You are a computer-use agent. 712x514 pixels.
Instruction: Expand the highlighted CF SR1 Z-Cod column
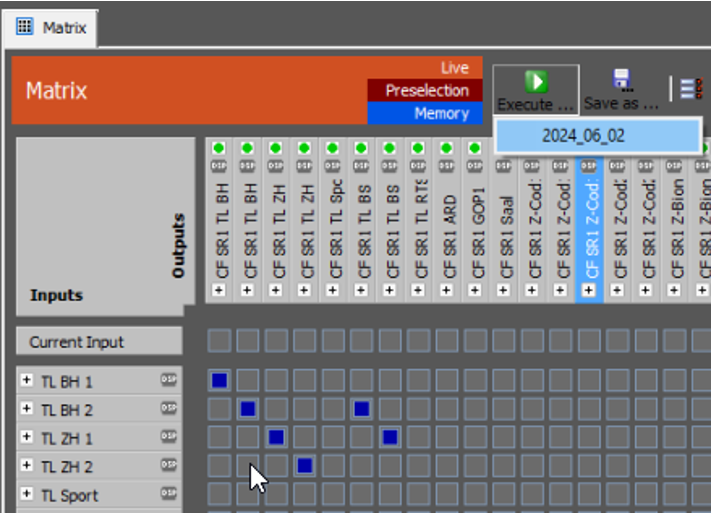[588, 290]
